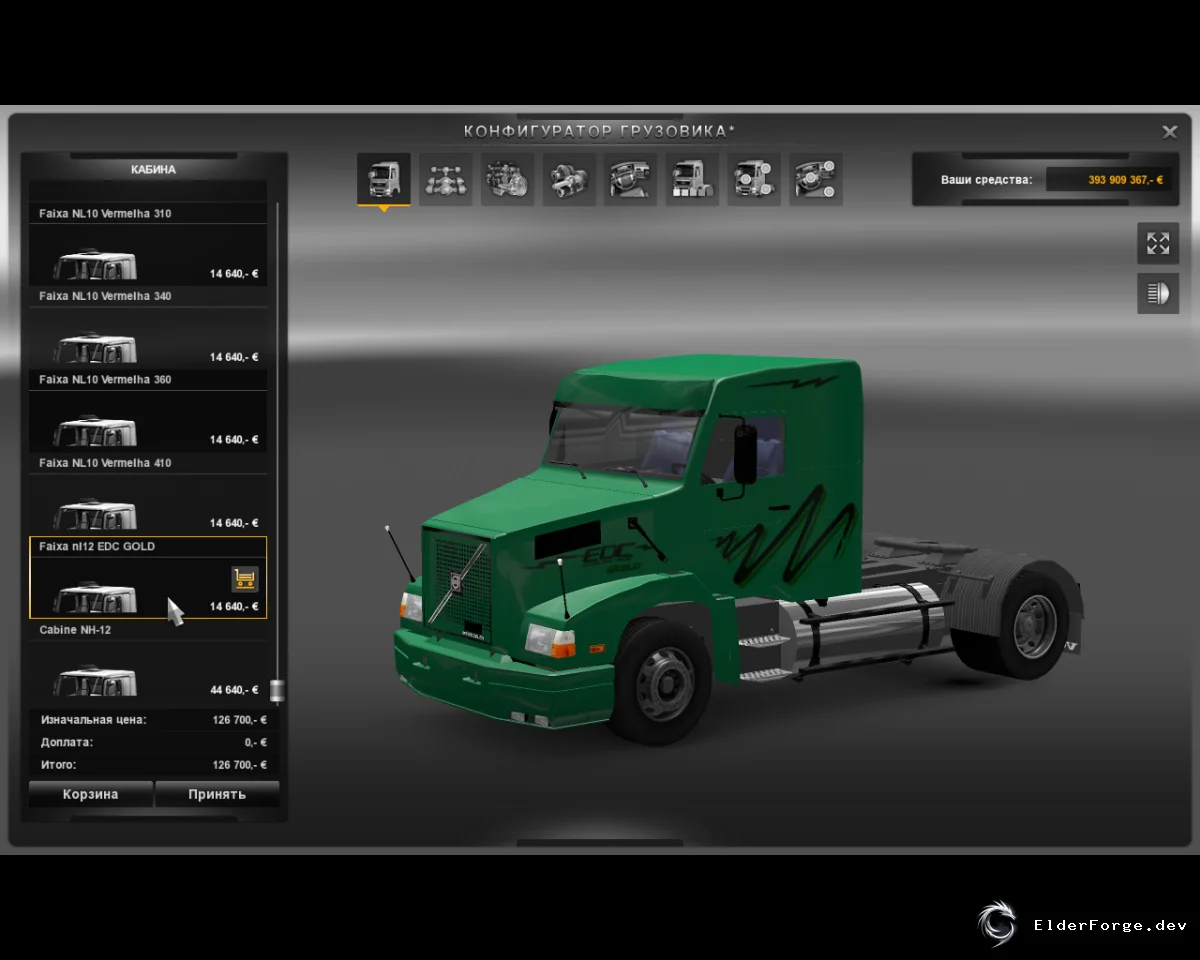
Task: Select the Faixa NL10 Vermelha 360 cabin
Action: [149, 410]
